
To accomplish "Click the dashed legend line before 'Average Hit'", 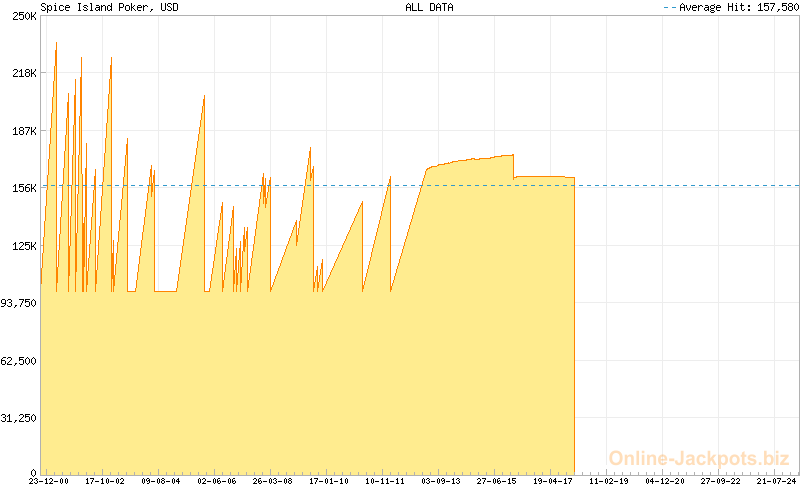I will coord(670,7).
